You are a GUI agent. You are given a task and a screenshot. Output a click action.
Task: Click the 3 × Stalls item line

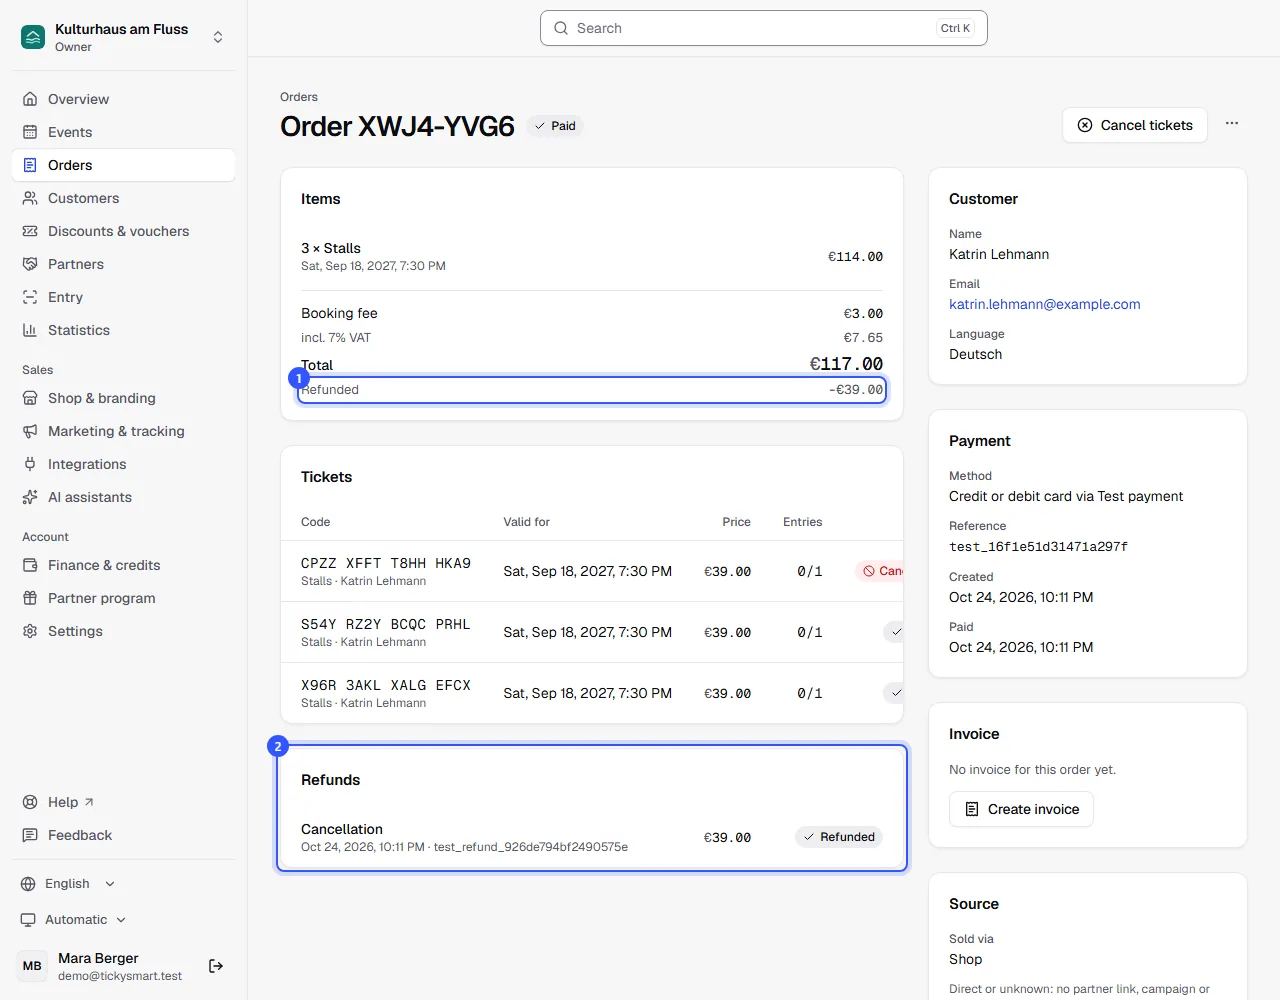point(592,256)
